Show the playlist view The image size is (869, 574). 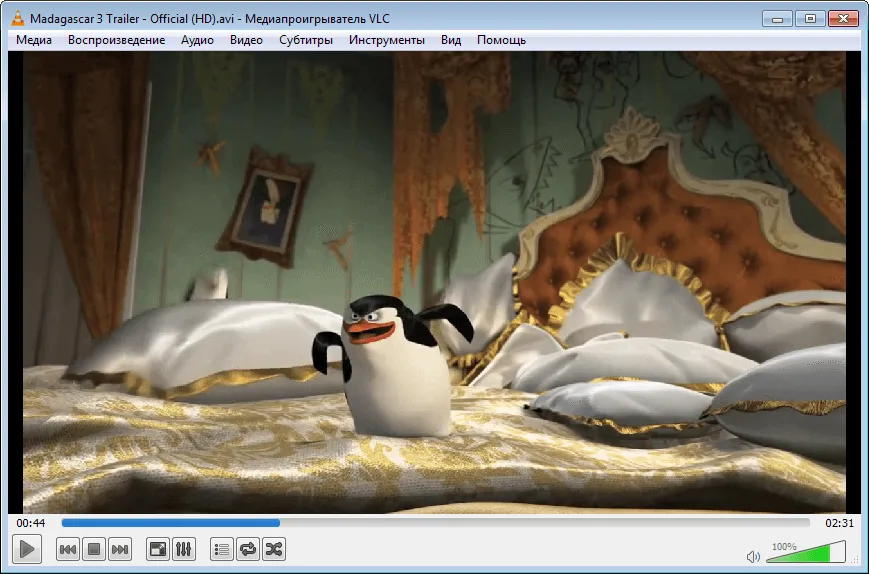pos(222,549)
